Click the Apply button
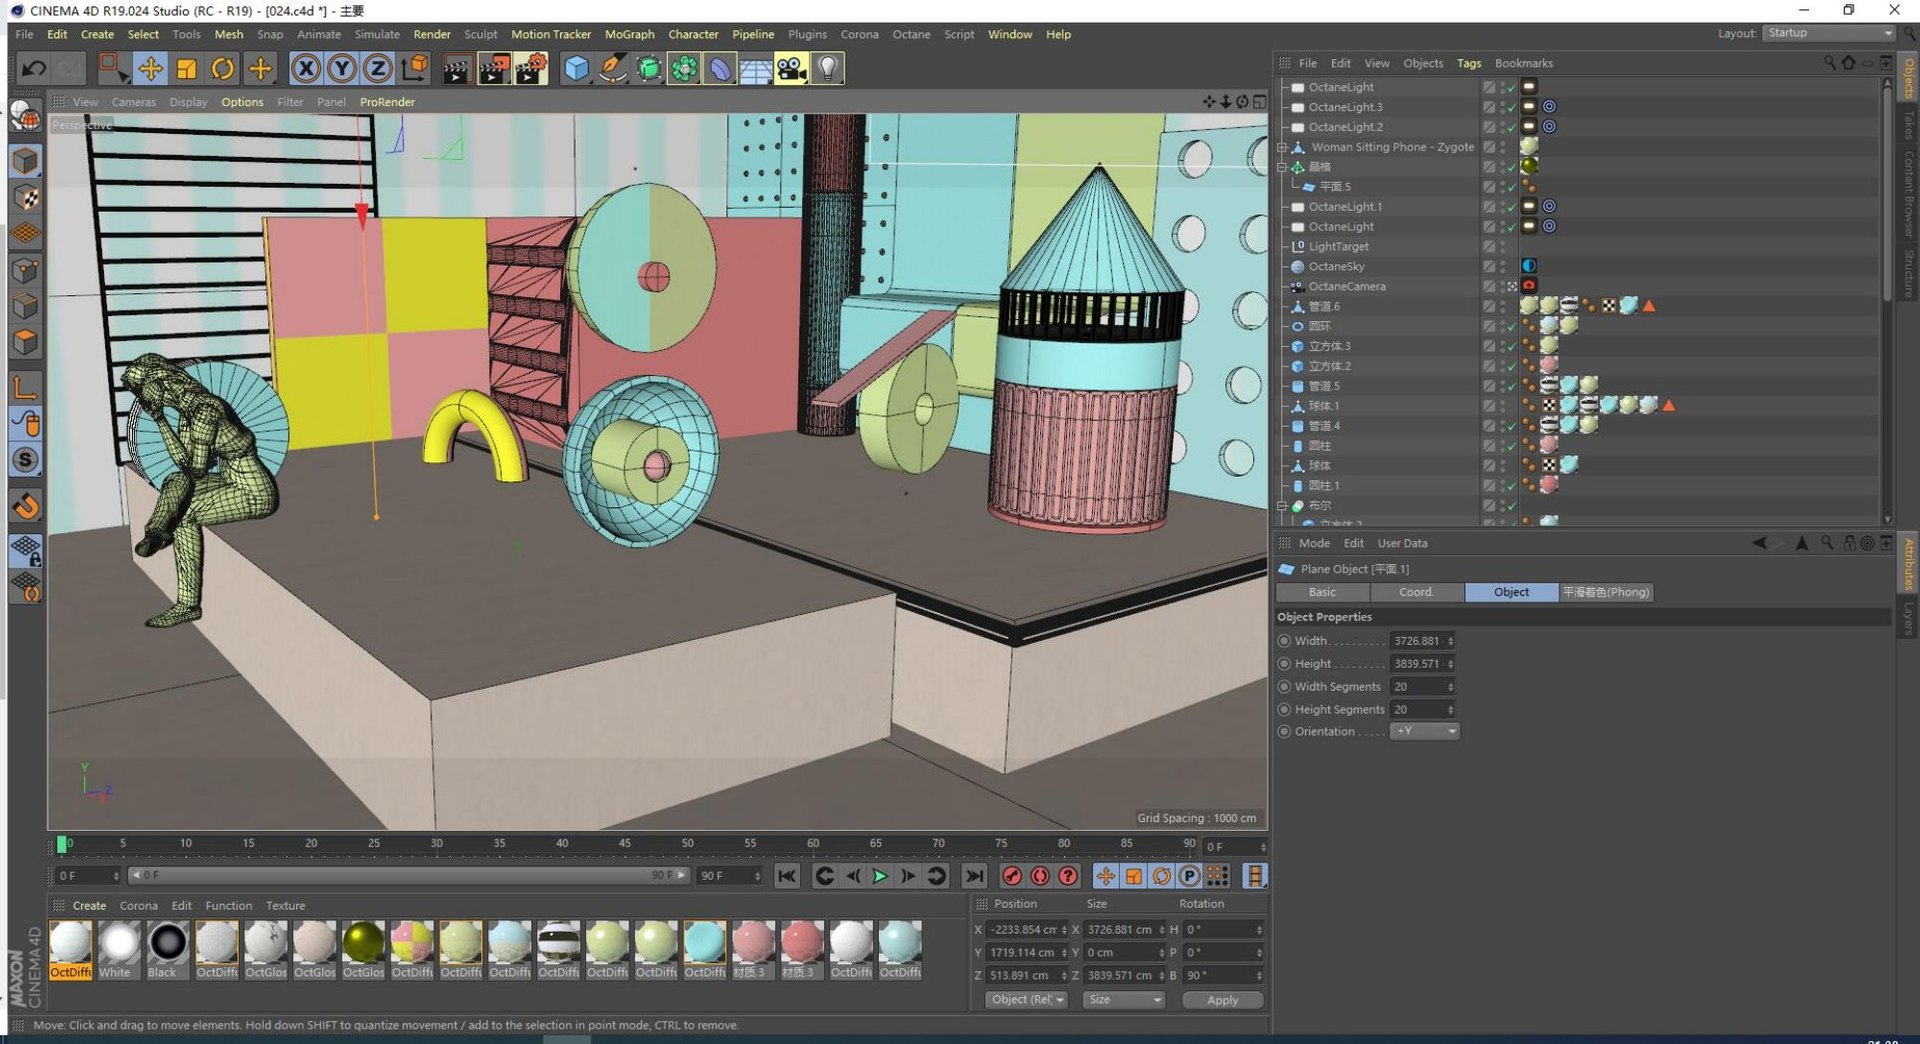 1222,1000
